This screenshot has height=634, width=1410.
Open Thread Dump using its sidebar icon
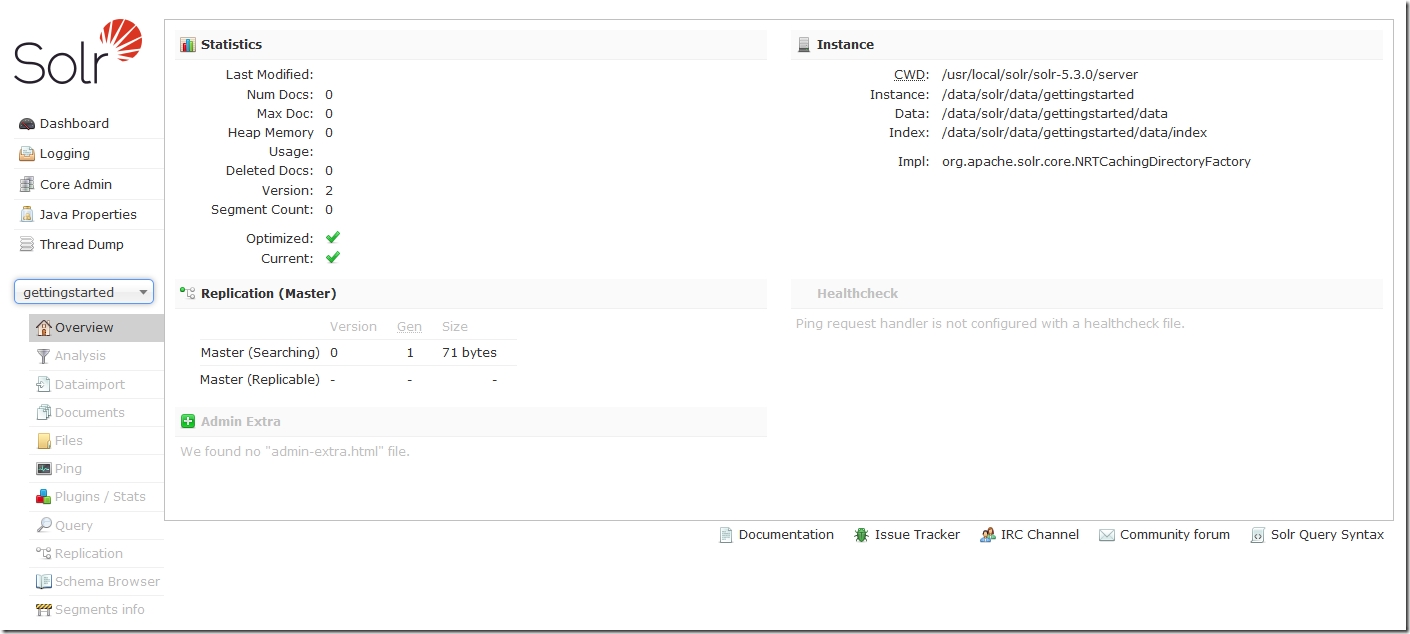[x=24, y=244]
